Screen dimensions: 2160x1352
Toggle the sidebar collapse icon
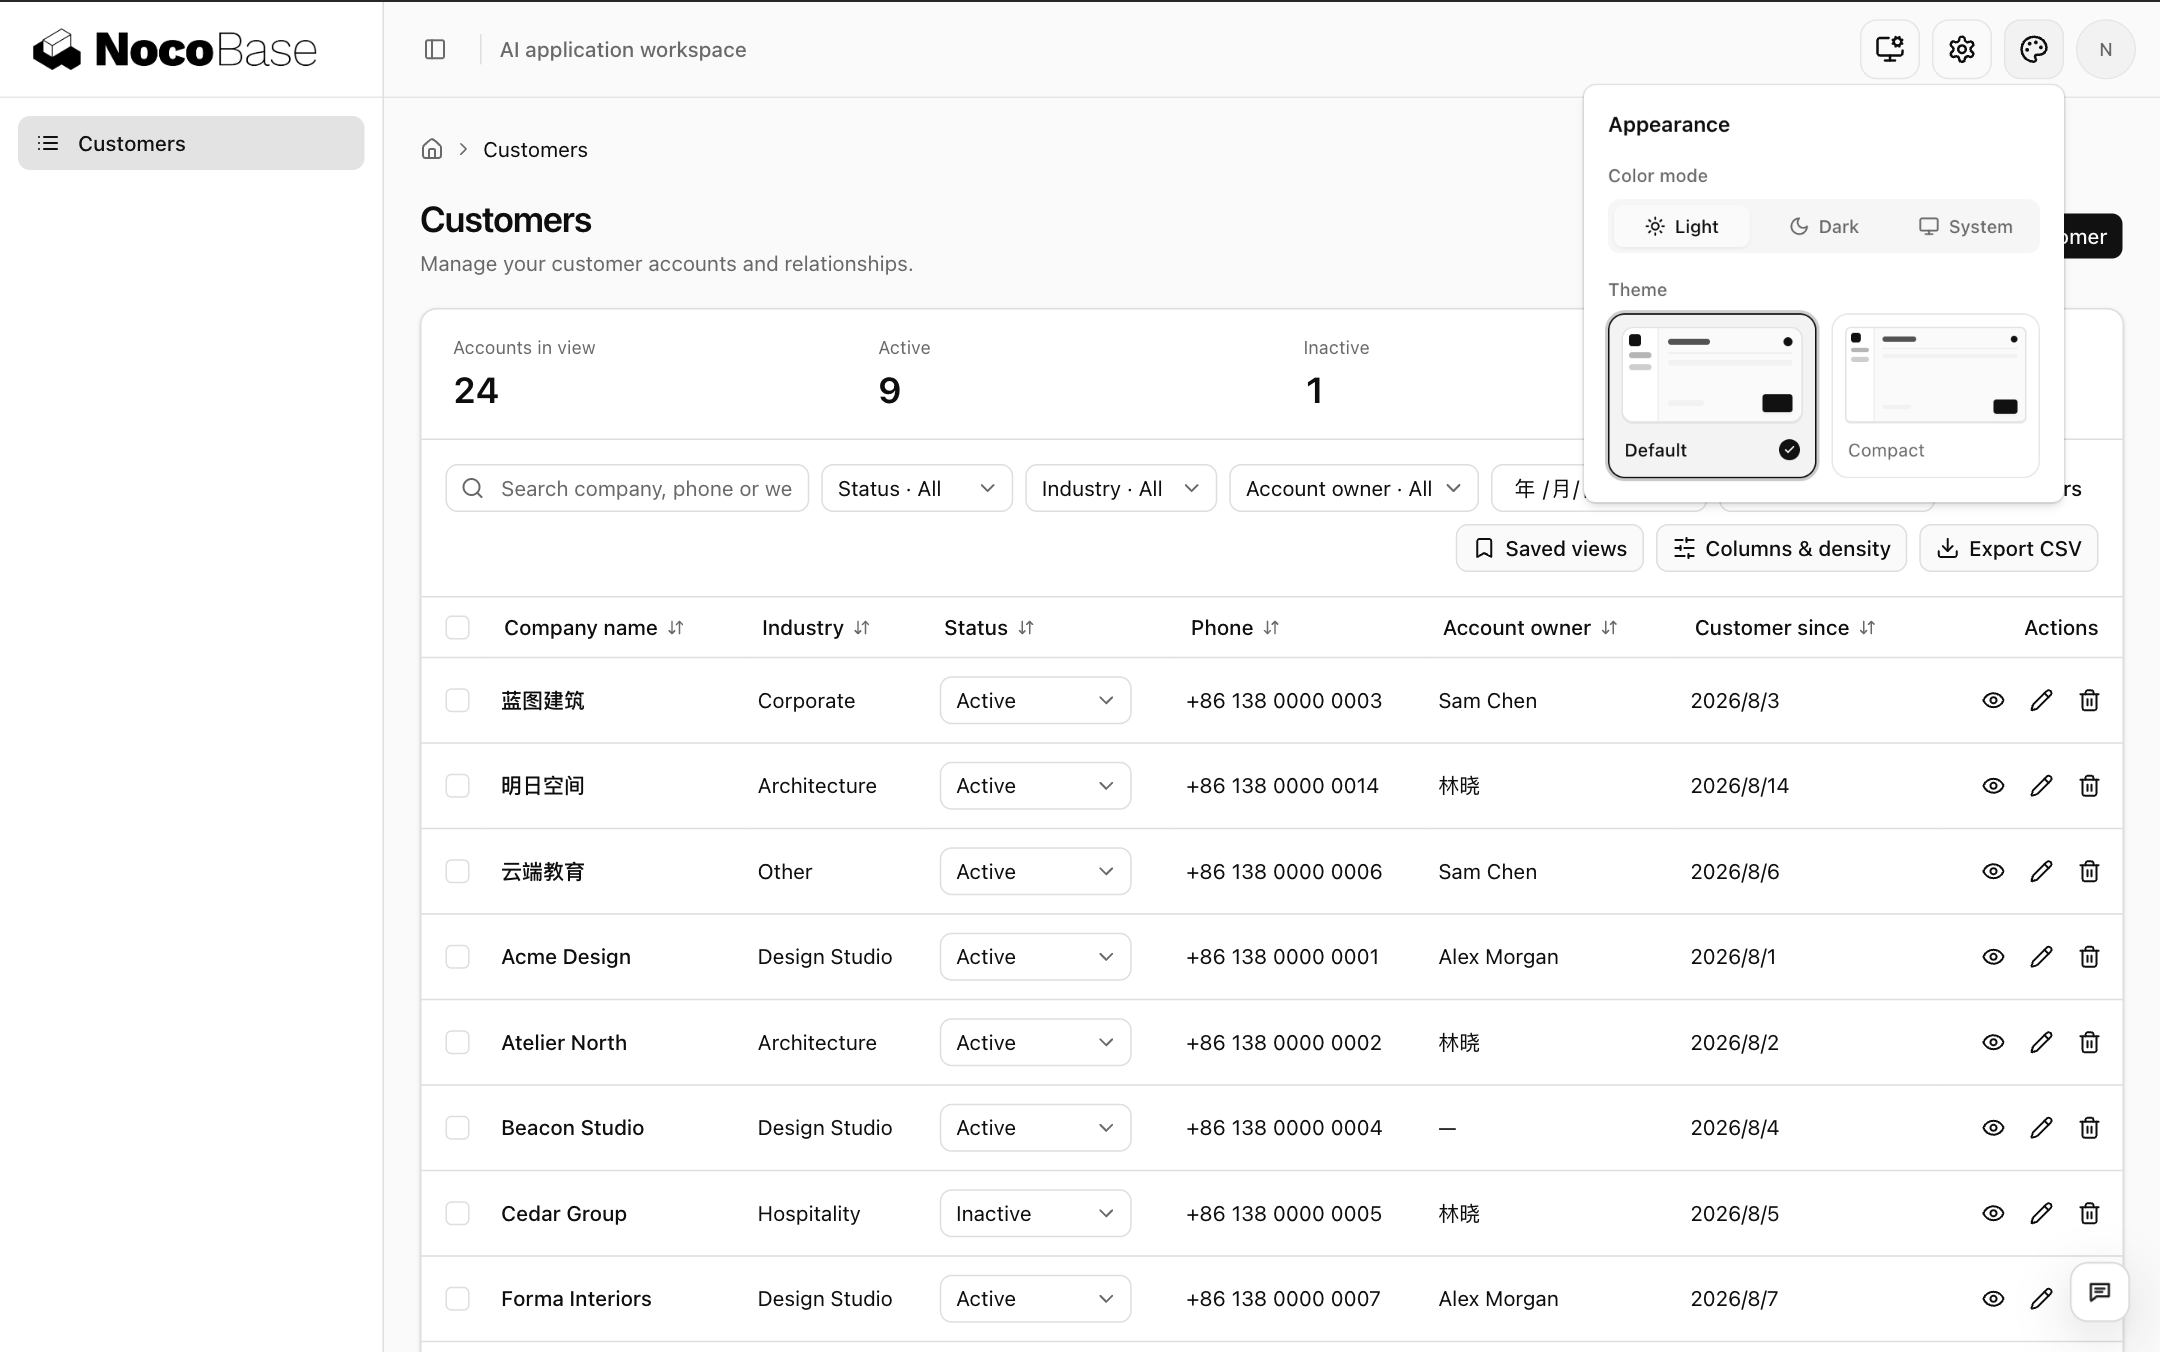point(435,49)
